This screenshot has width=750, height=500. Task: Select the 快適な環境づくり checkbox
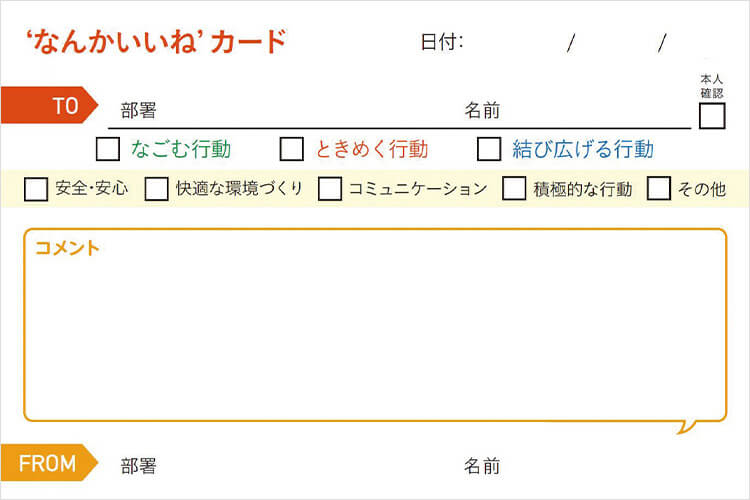156,189
